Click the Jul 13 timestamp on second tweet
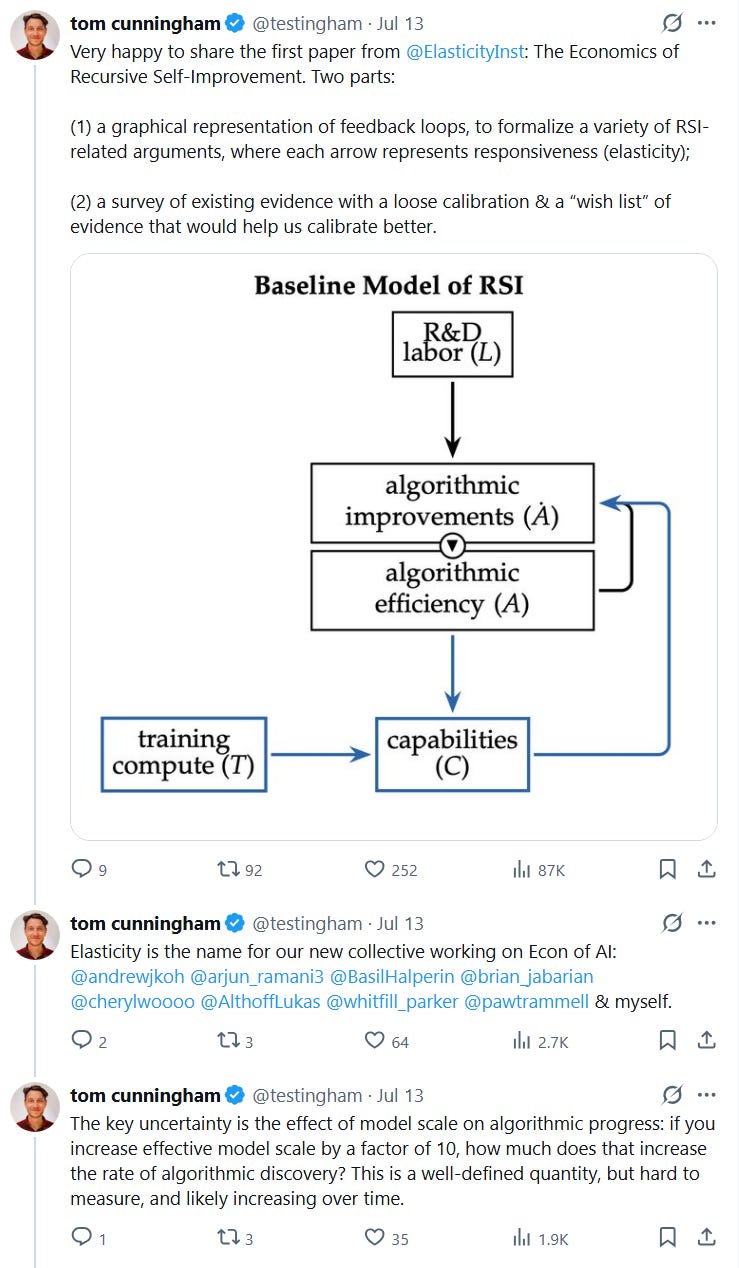This screenshot has height=1268, width=739. [400, 923]
